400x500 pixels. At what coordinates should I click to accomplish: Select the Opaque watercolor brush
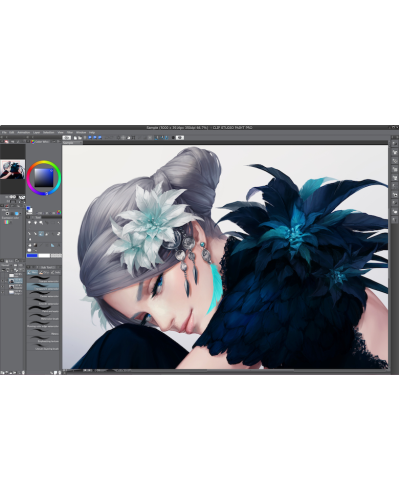43,279
